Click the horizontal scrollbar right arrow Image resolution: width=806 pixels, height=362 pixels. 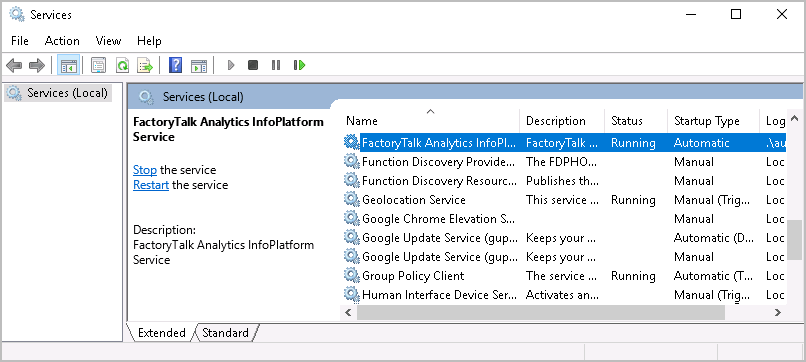tap(778, 312)
